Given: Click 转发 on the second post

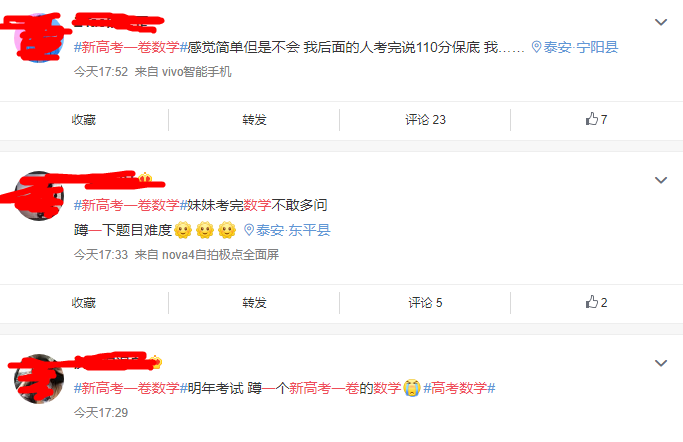Looking at the screenshot, I should click(x=254, y=303).
